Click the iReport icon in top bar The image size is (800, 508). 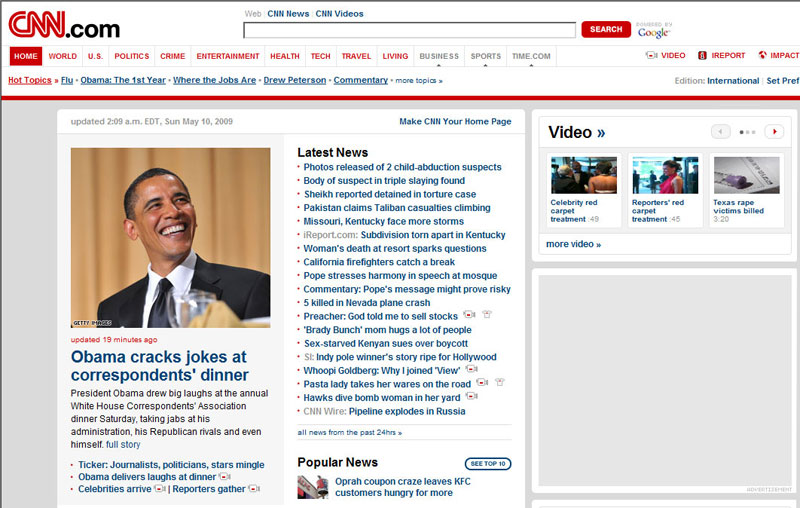[x=702, y=56]
